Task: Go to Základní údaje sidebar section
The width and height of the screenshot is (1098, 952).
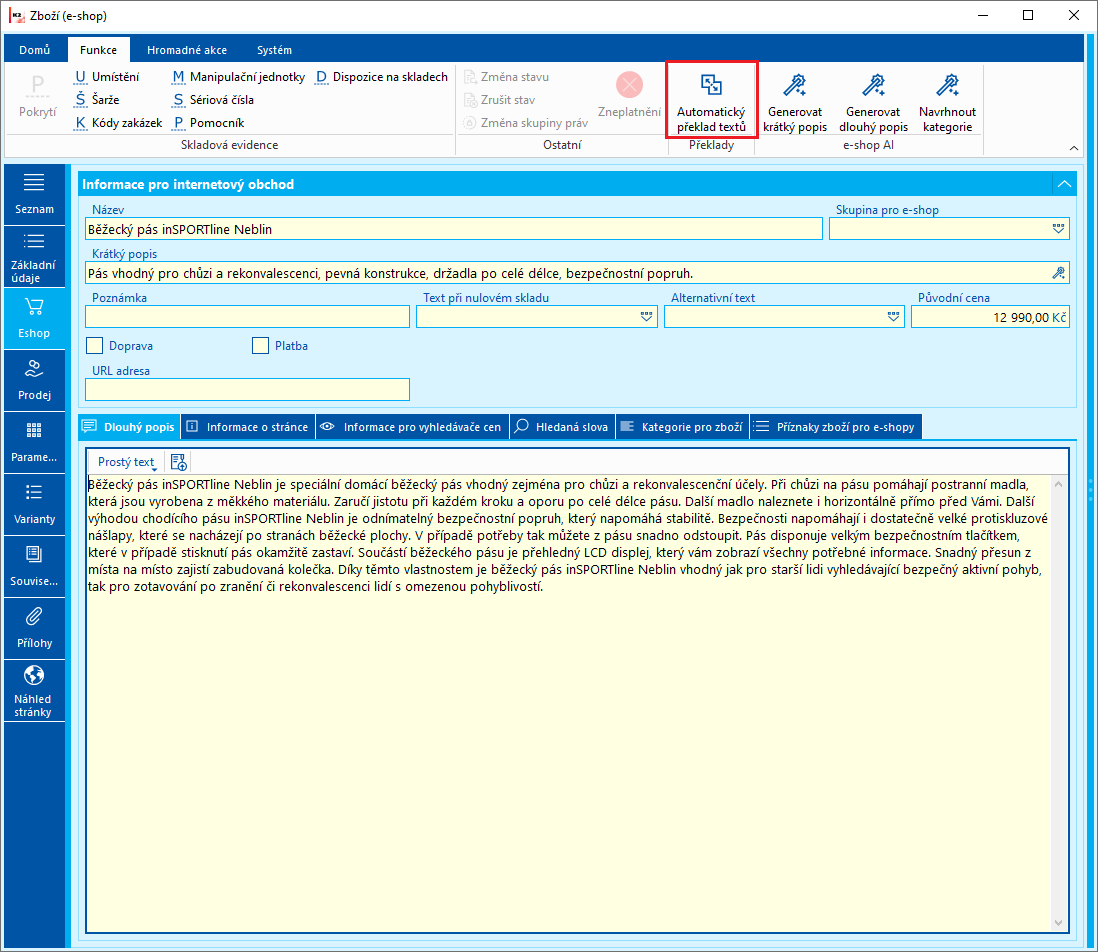Action: point(34,257)
